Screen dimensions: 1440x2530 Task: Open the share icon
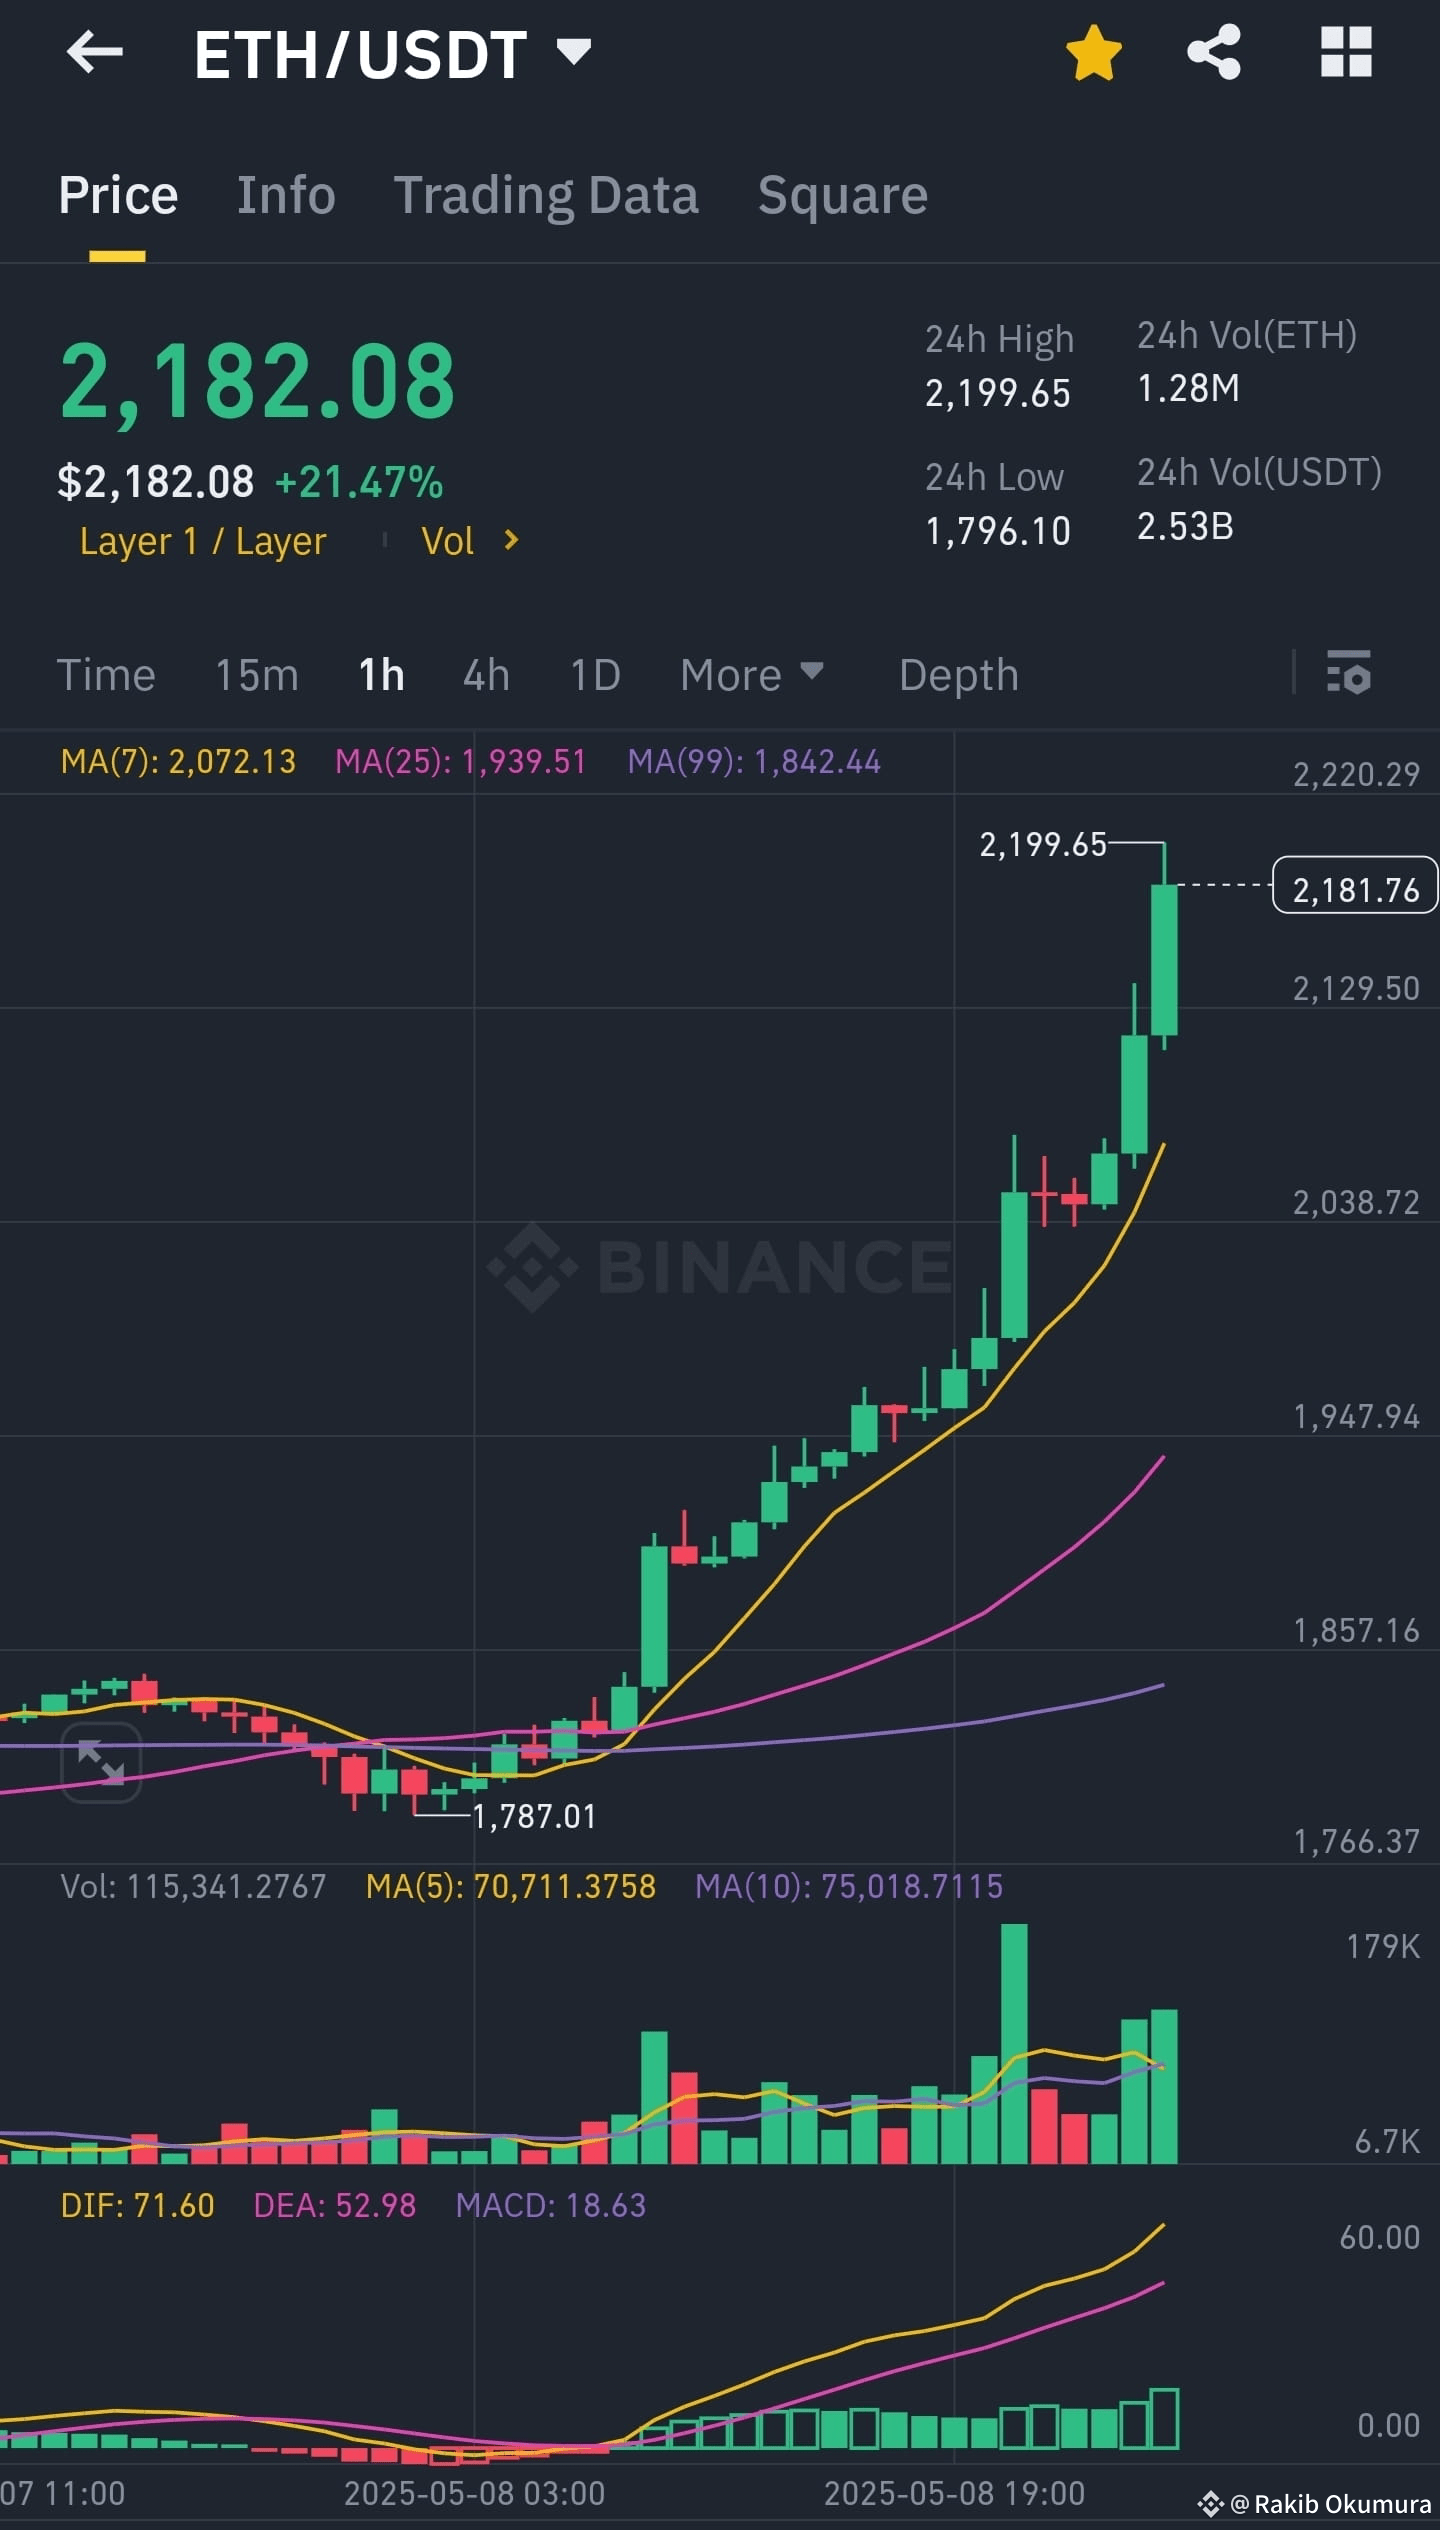1214,52
